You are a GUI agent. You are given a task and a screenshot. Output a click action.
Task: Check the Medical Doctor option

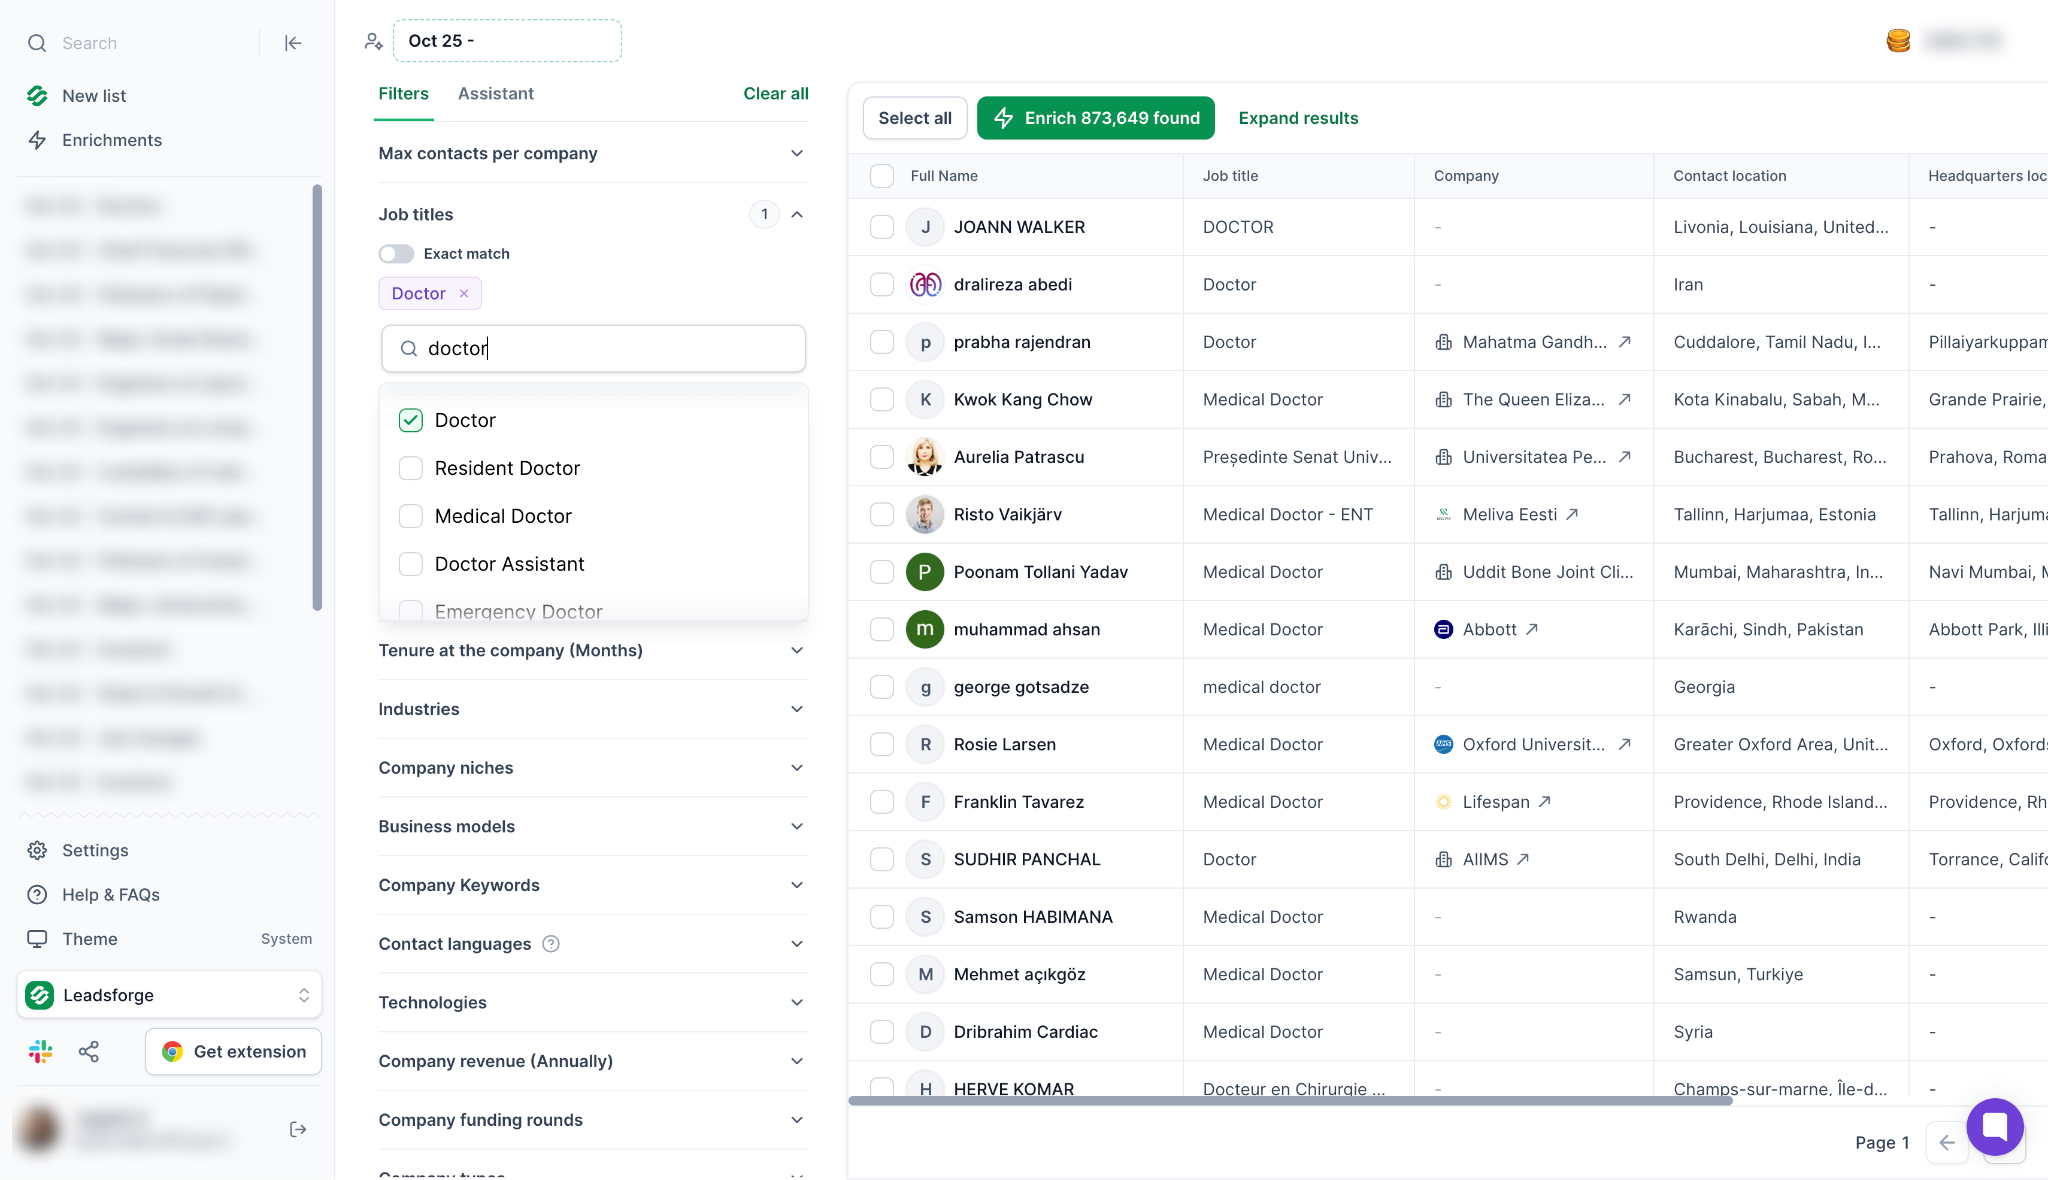pos(411,516)
